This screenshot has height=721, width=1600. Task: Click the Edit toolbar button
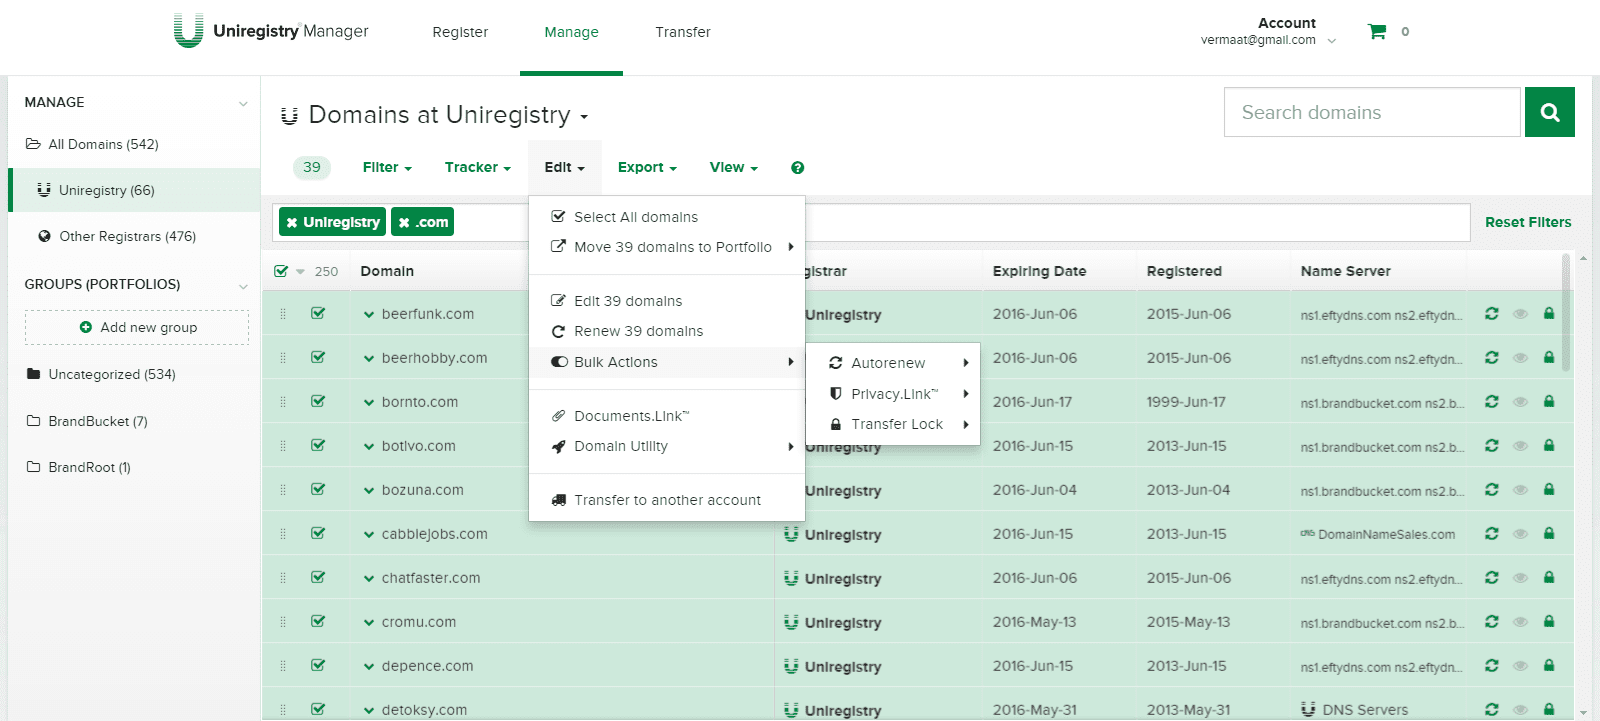click(x=565, y=167)
